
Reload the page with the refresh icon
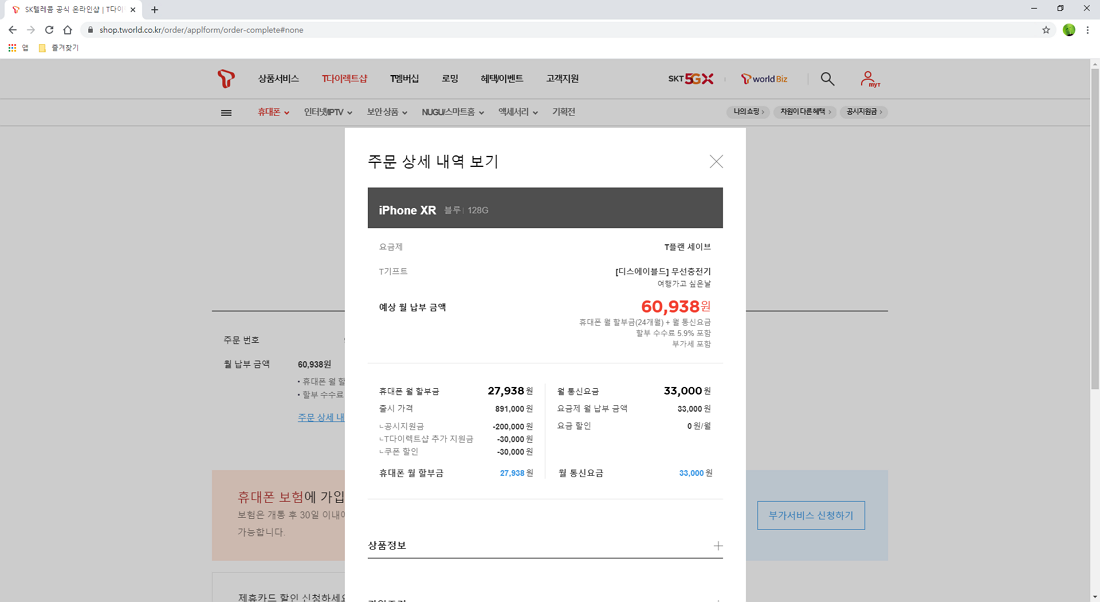(49, 29)
